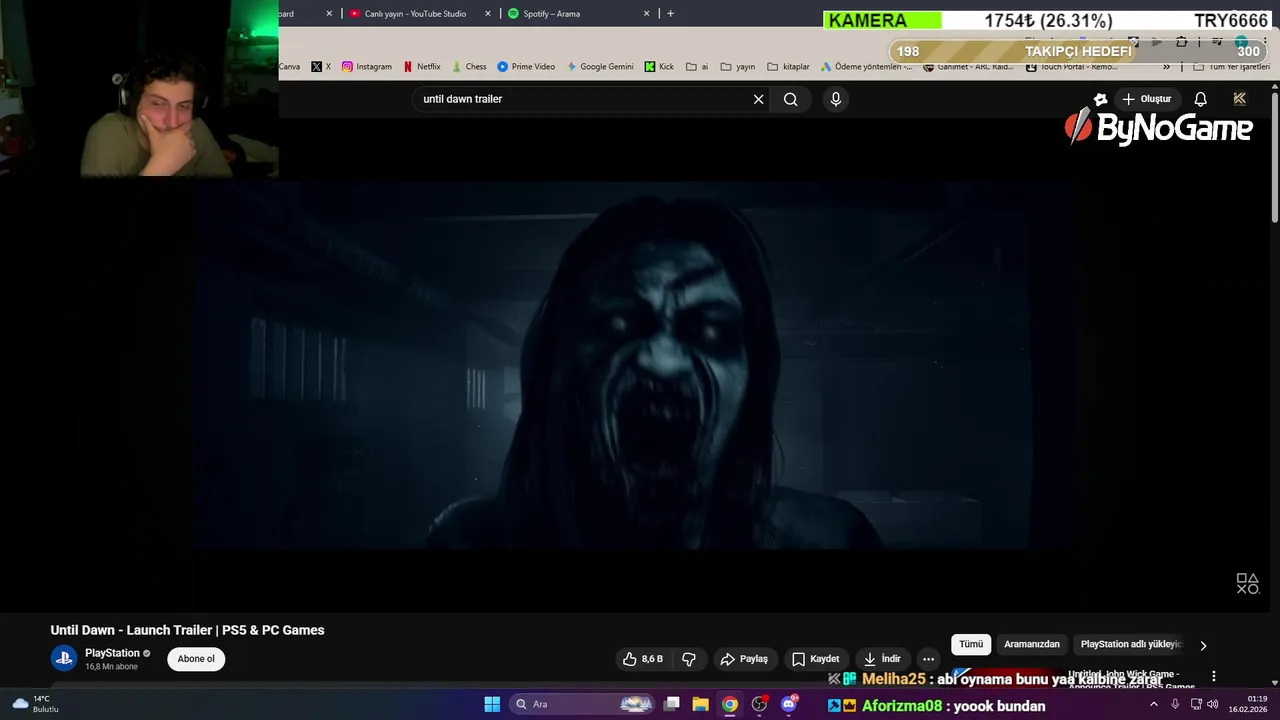Open the Ödeme yöntemleri bookmark

(x=866, y=67)
